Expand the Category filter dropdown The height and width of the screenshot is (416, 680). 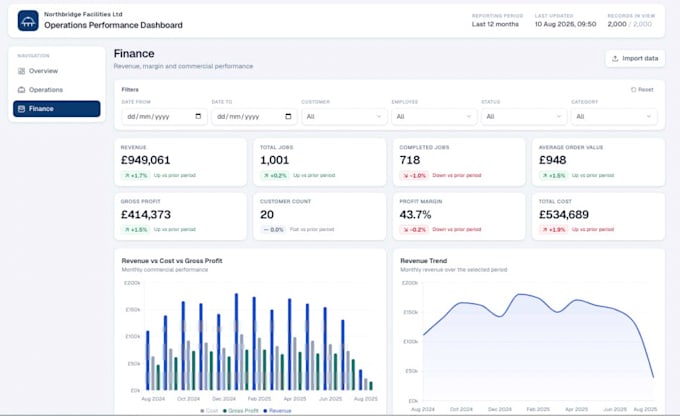pyautogui.click(x=614, y=116)
